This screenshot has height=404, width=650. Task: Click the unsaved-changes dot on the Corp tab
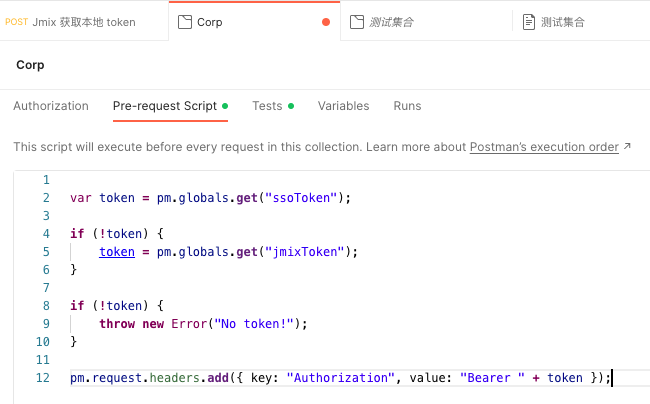[326, 22]
